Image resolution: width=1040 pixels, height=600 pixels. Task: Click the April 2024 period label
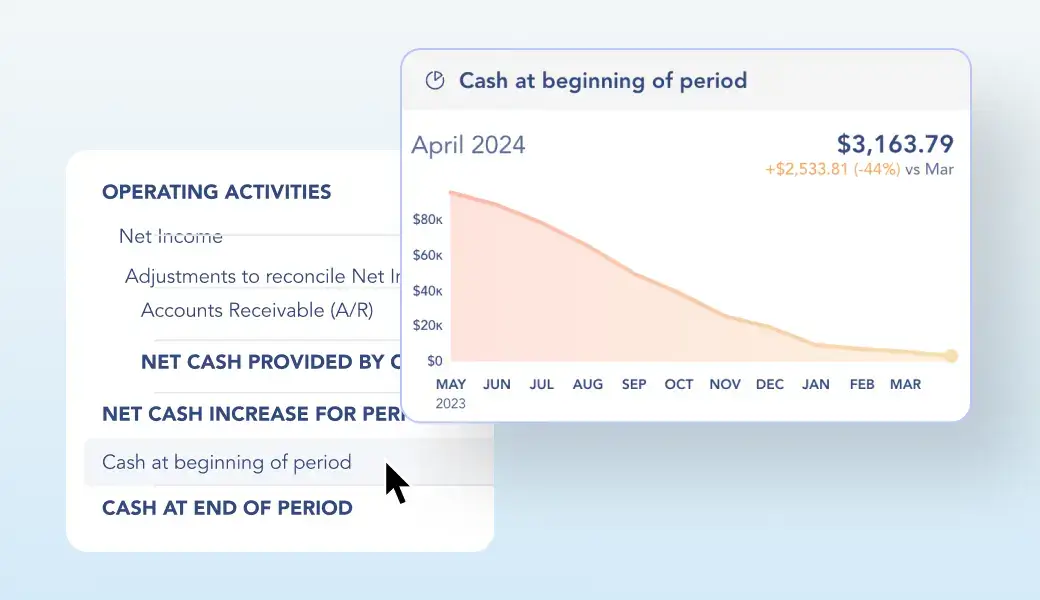coord(468,145)
